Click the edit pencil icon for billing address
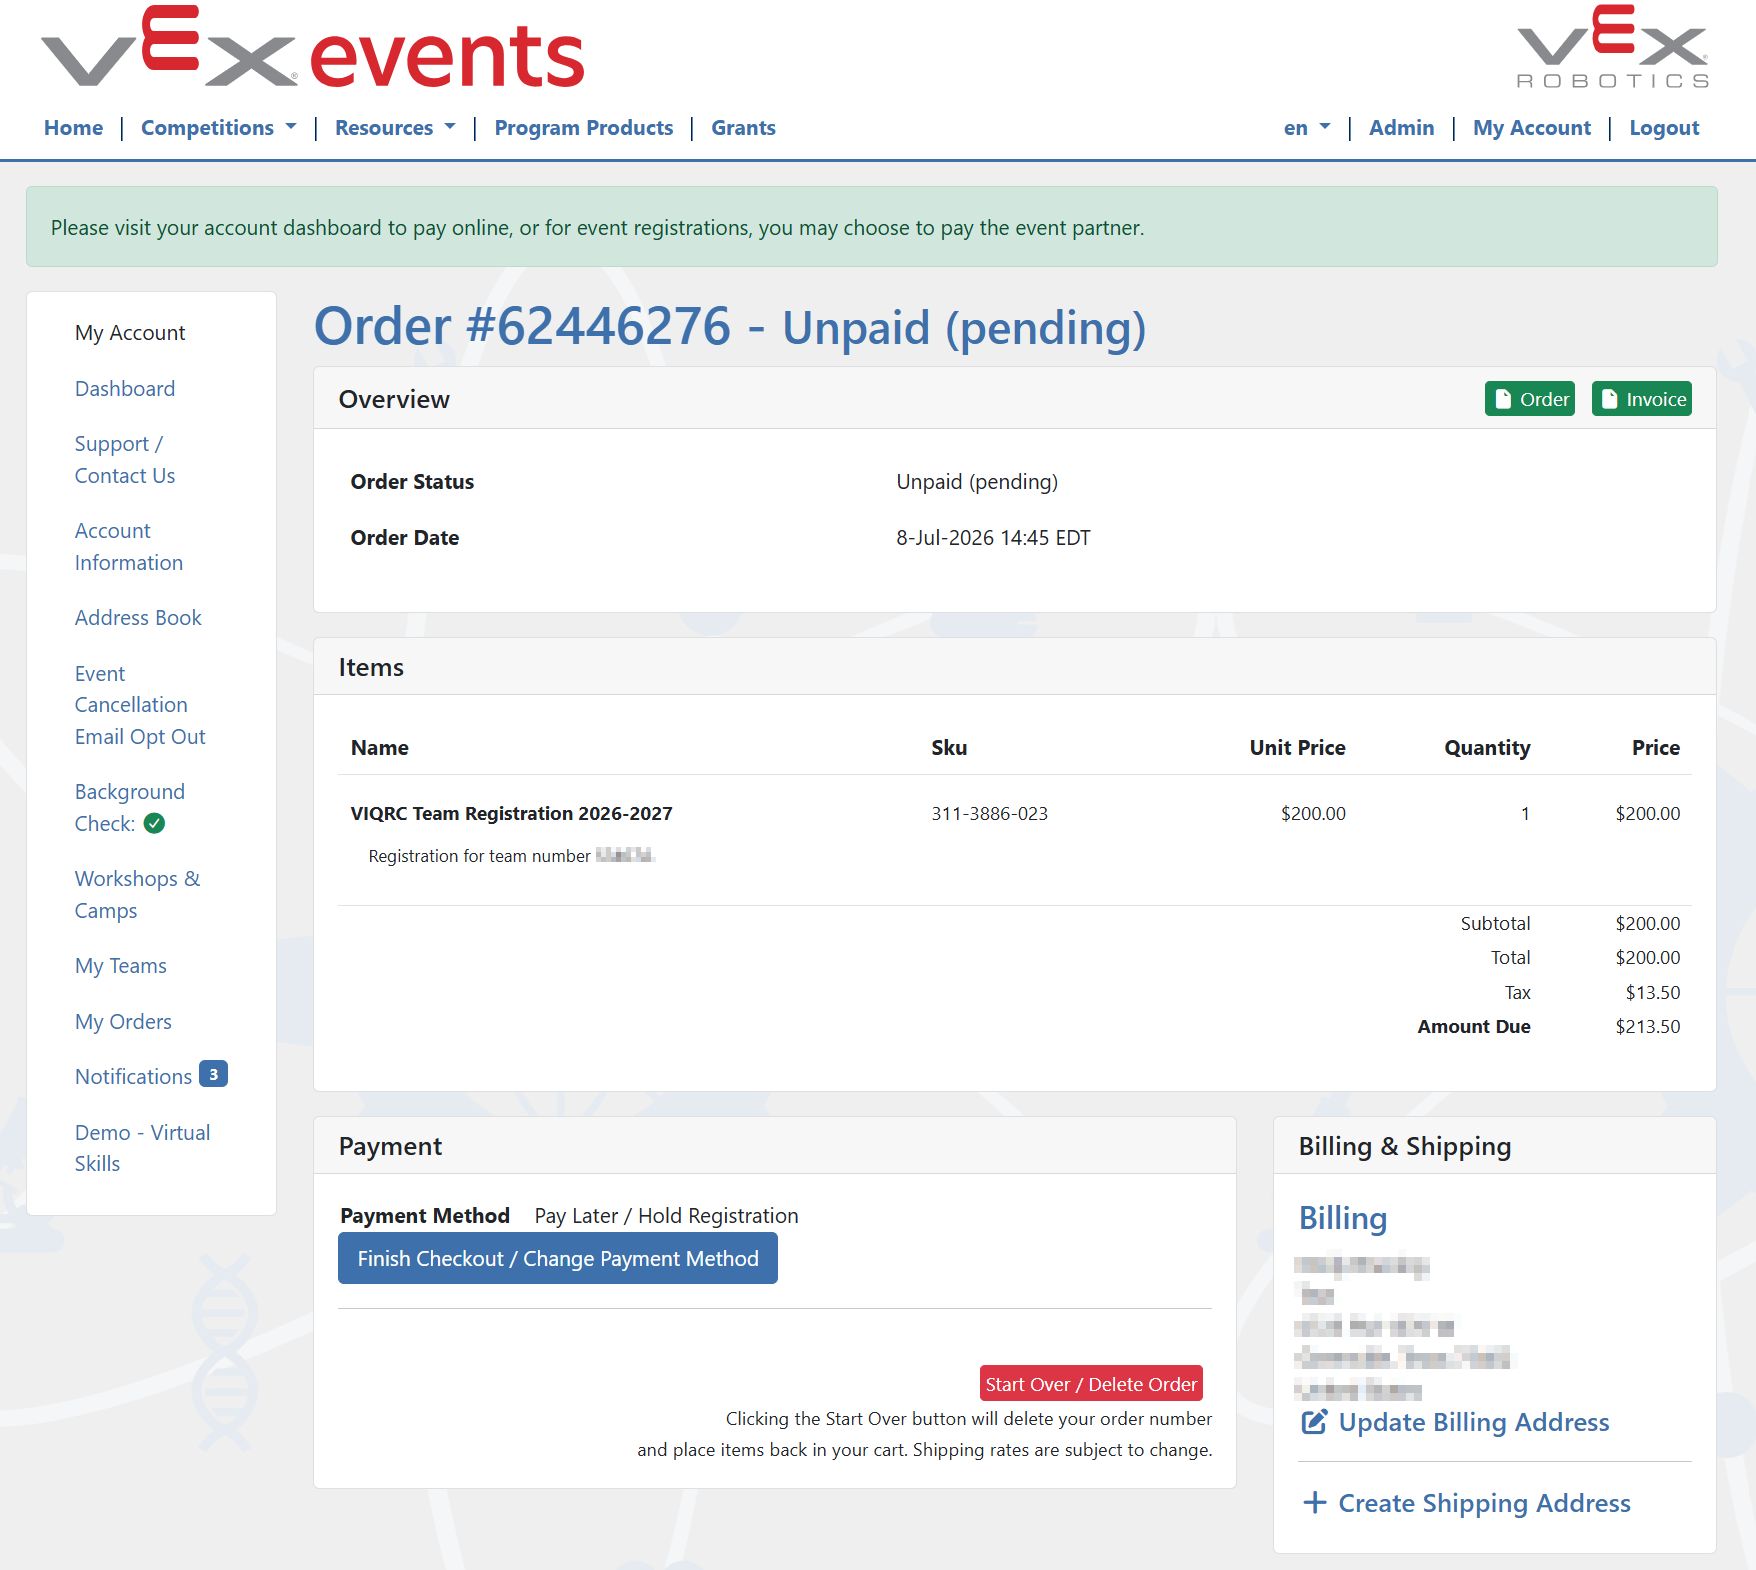Viewport: 1756px width, 1570px height. (1314, 1422)
